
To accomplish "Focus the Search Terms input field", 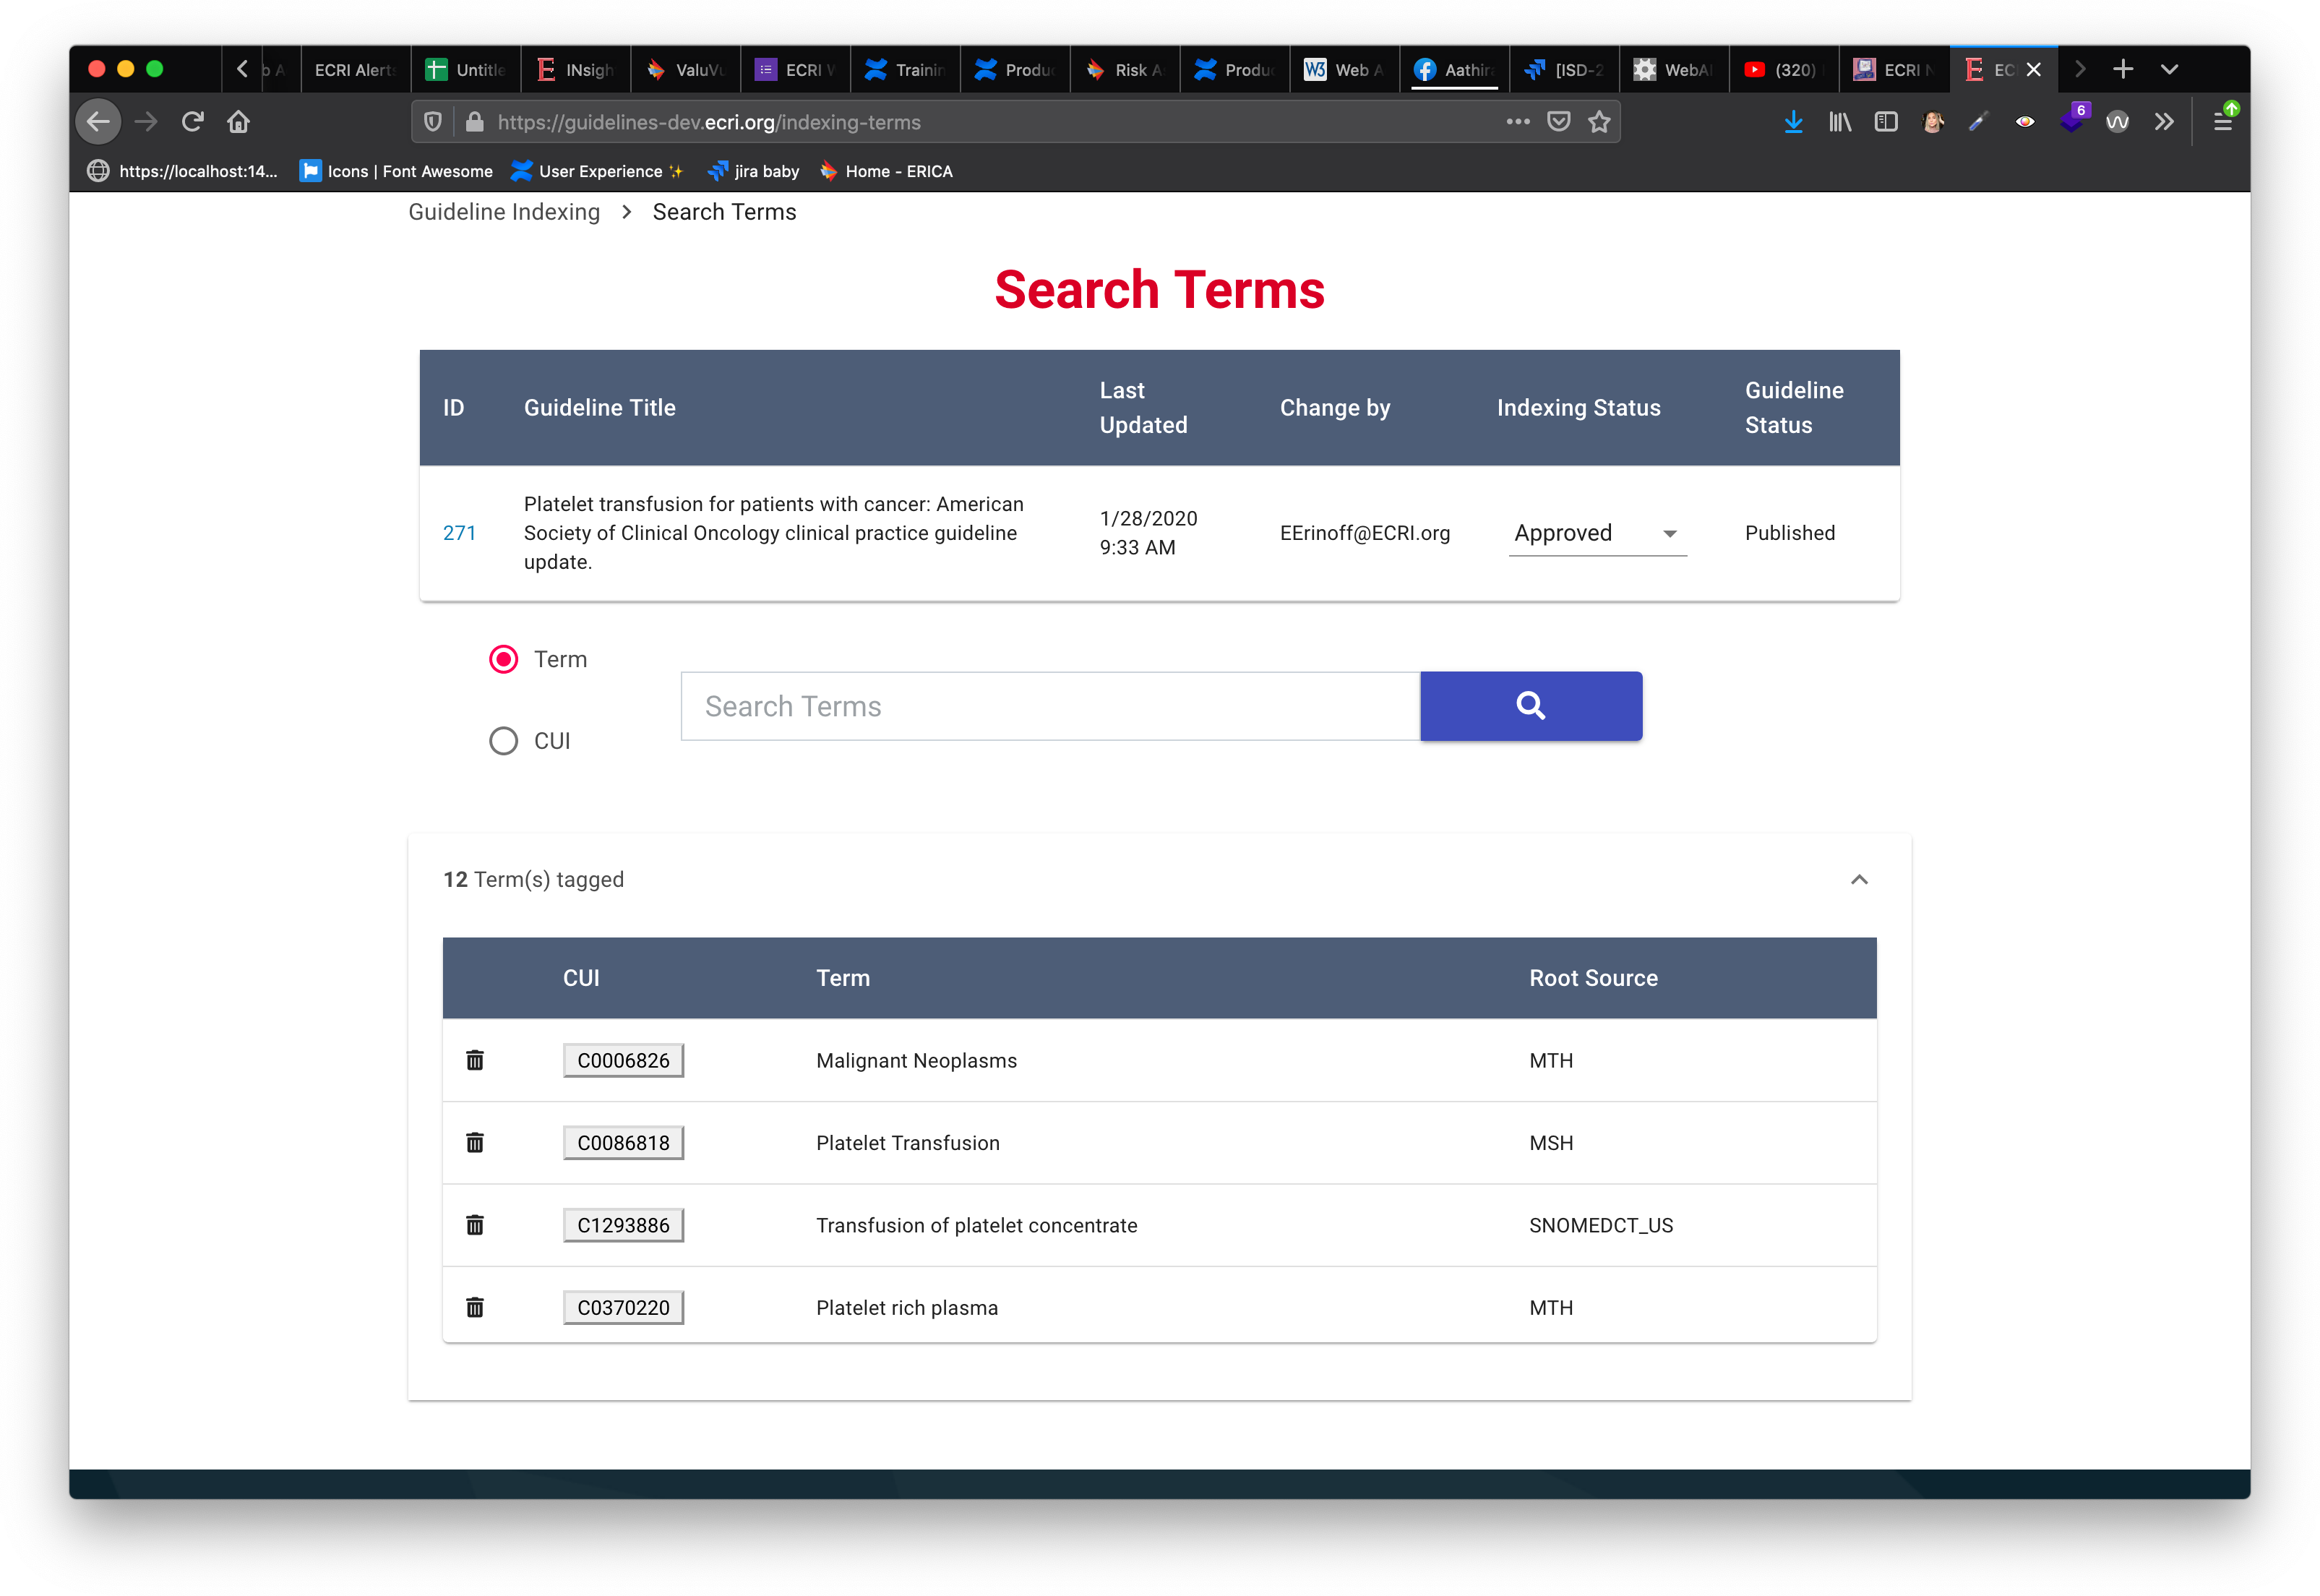I will click(x=1049, y=706).
